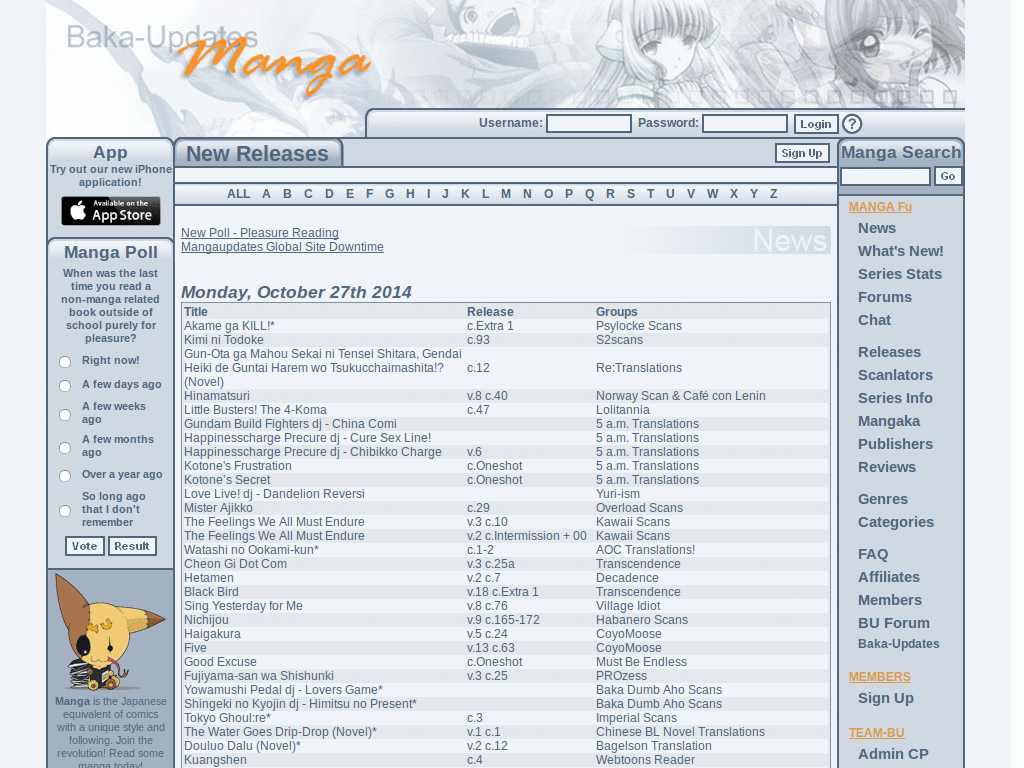The height and width of the screenshot is (768, 1024).
Task: Click the question-mark help icon beside Login
Action: coord(852,124)
